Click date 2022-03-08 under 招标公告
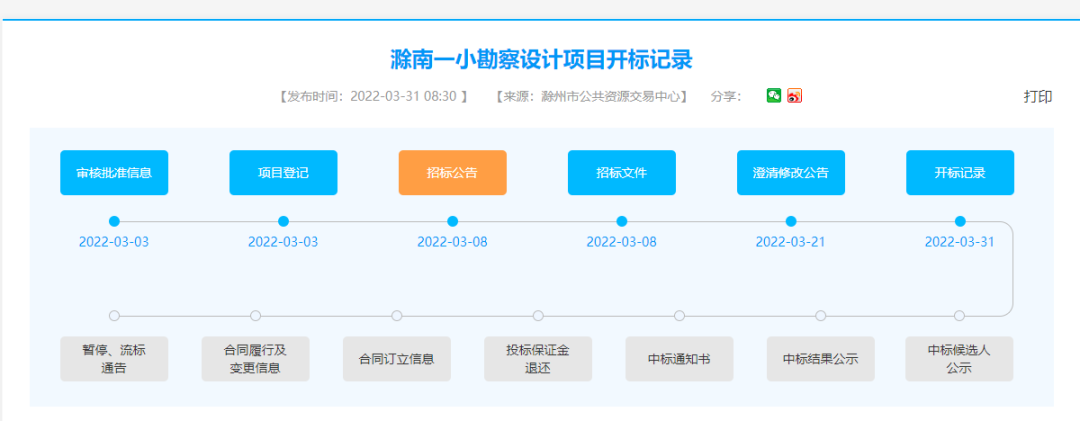The height and width of the screenshot is (421, 1080). pos(453,242)
